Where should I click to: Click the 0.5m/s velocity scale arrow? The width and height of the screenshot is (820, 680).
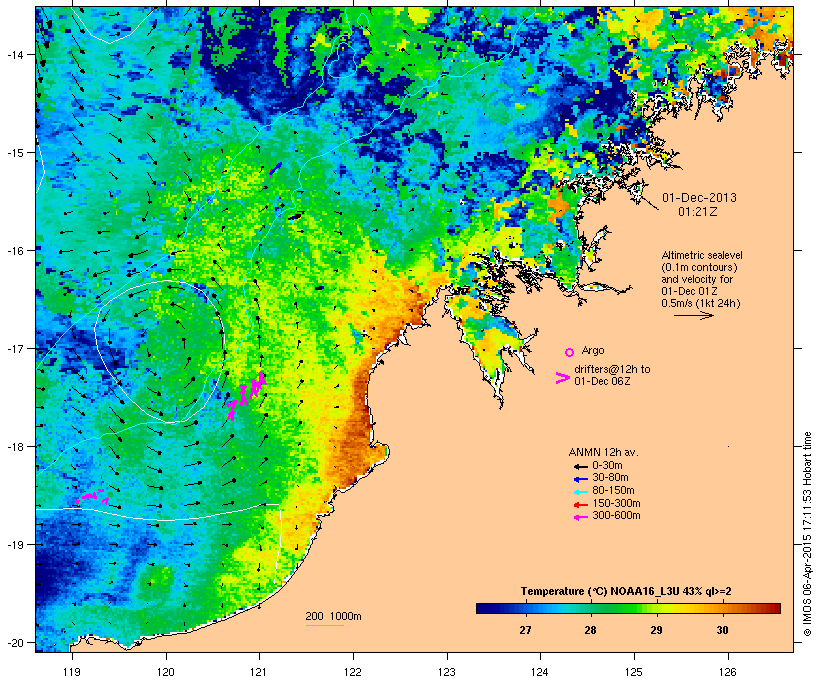694,315
